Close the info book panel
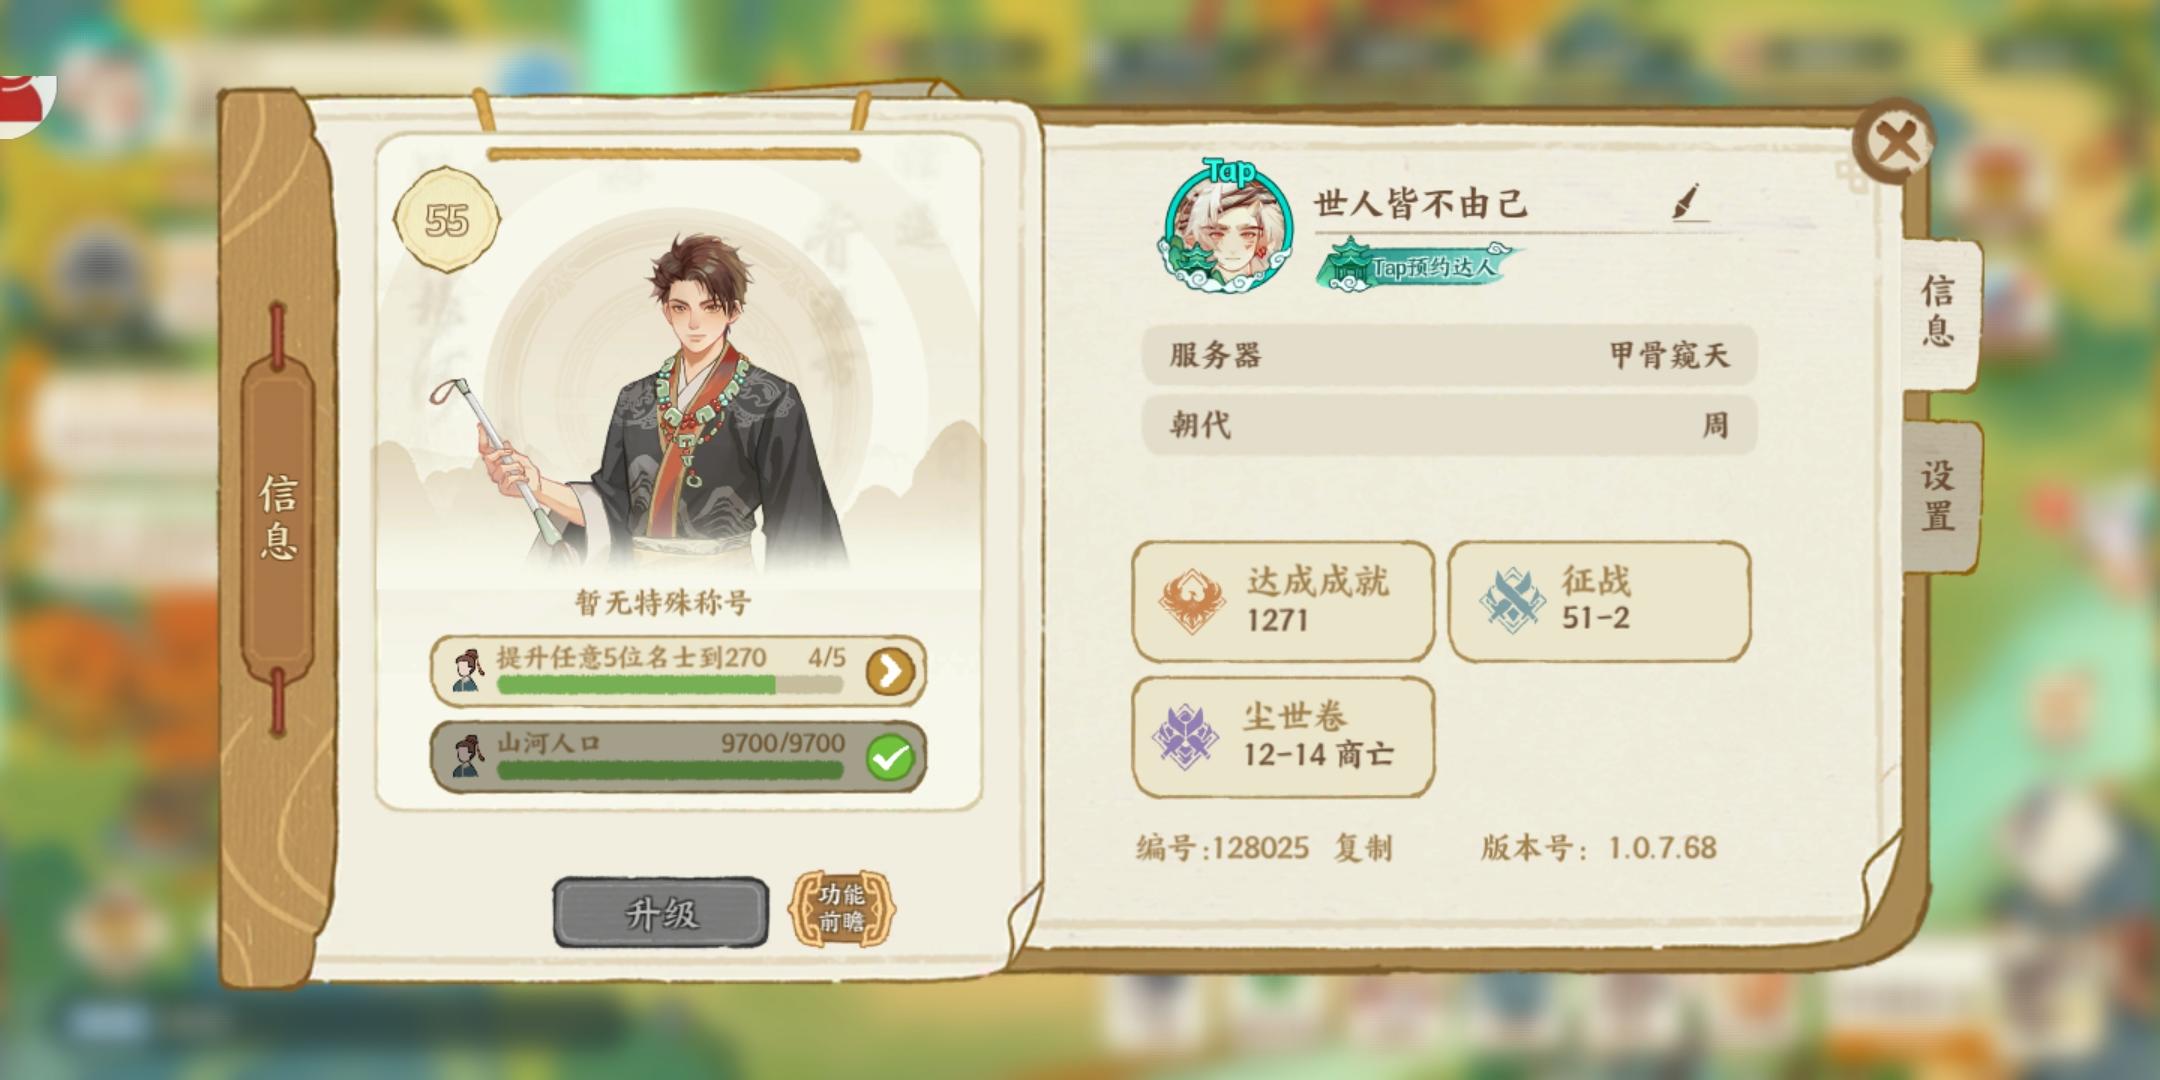Image resolution: width=2160 pixels, height=1080 pixels. click(x=1893, y=142)
